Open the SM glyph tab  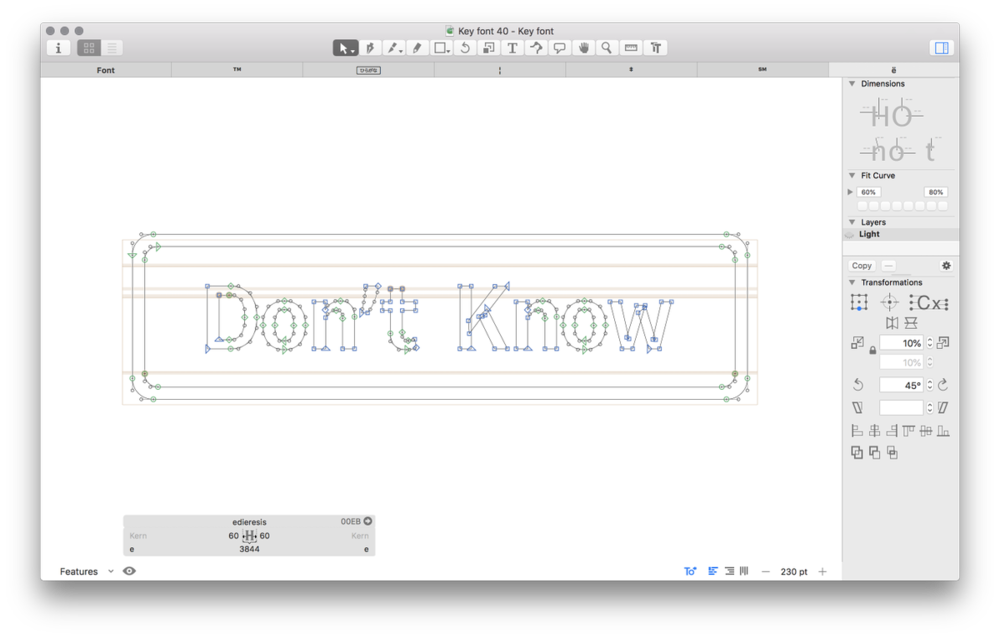(763, 70)
